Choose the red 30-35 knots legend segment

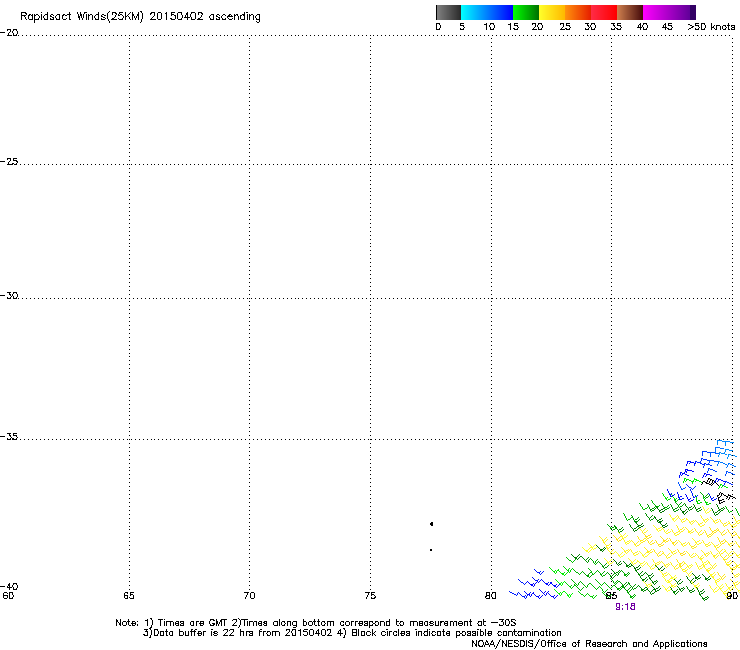(604, 12)
